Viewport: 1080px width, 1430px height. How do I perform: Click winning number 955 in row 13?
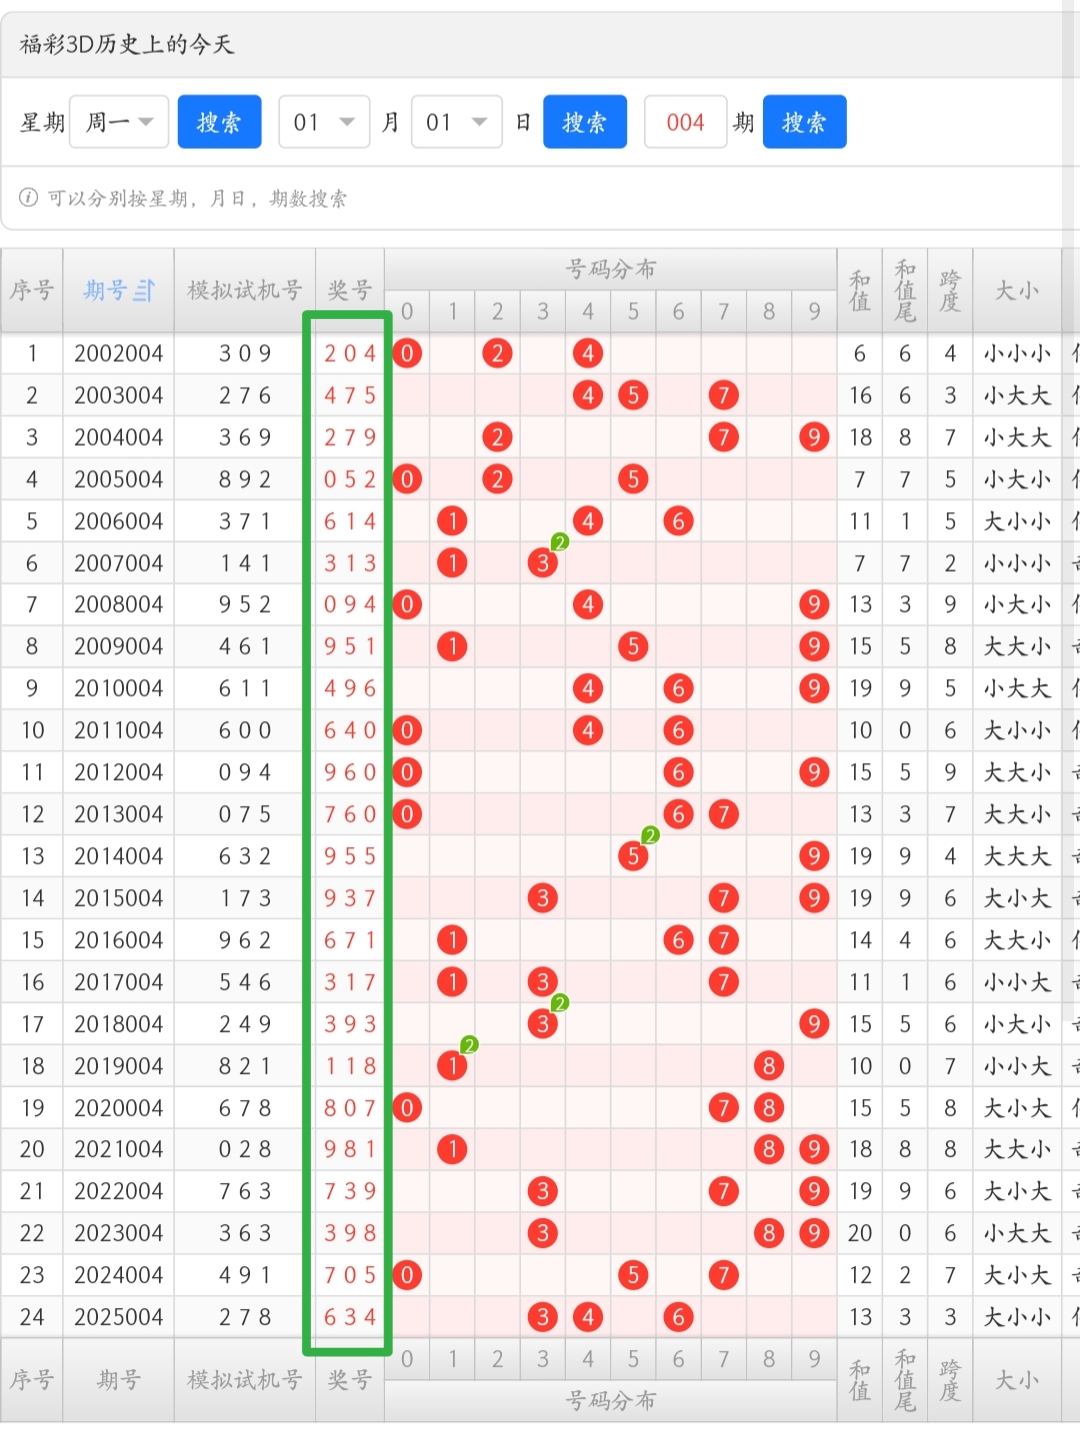pyautogui.click(x=350, y=856)
